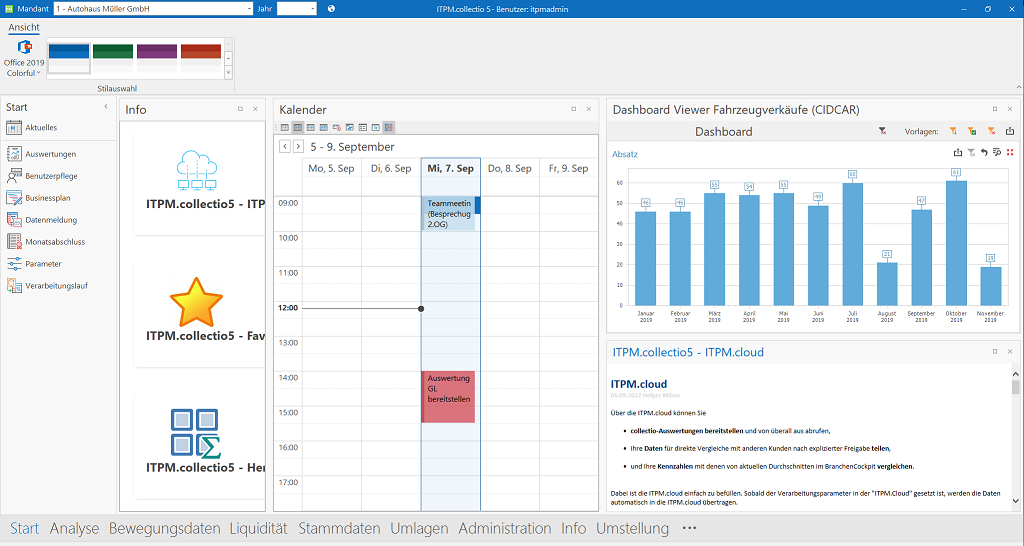Click the Fr, 9. Sep day header

pos(568,169)
